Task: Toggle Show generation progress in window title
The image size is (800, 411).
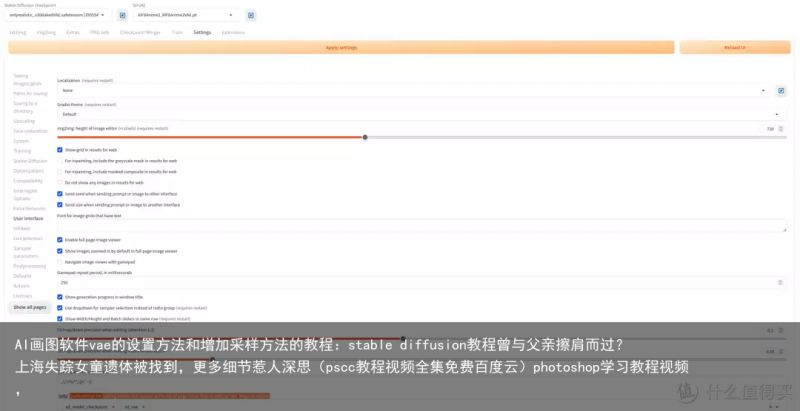Action: [x=60, y=297]
